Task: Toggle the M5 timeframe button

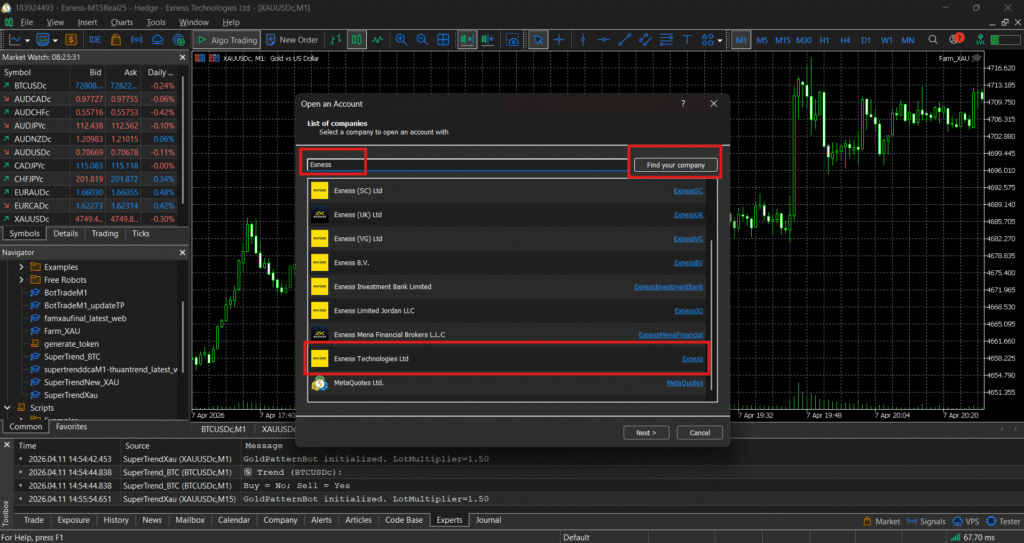Action: tap(762, 40)
